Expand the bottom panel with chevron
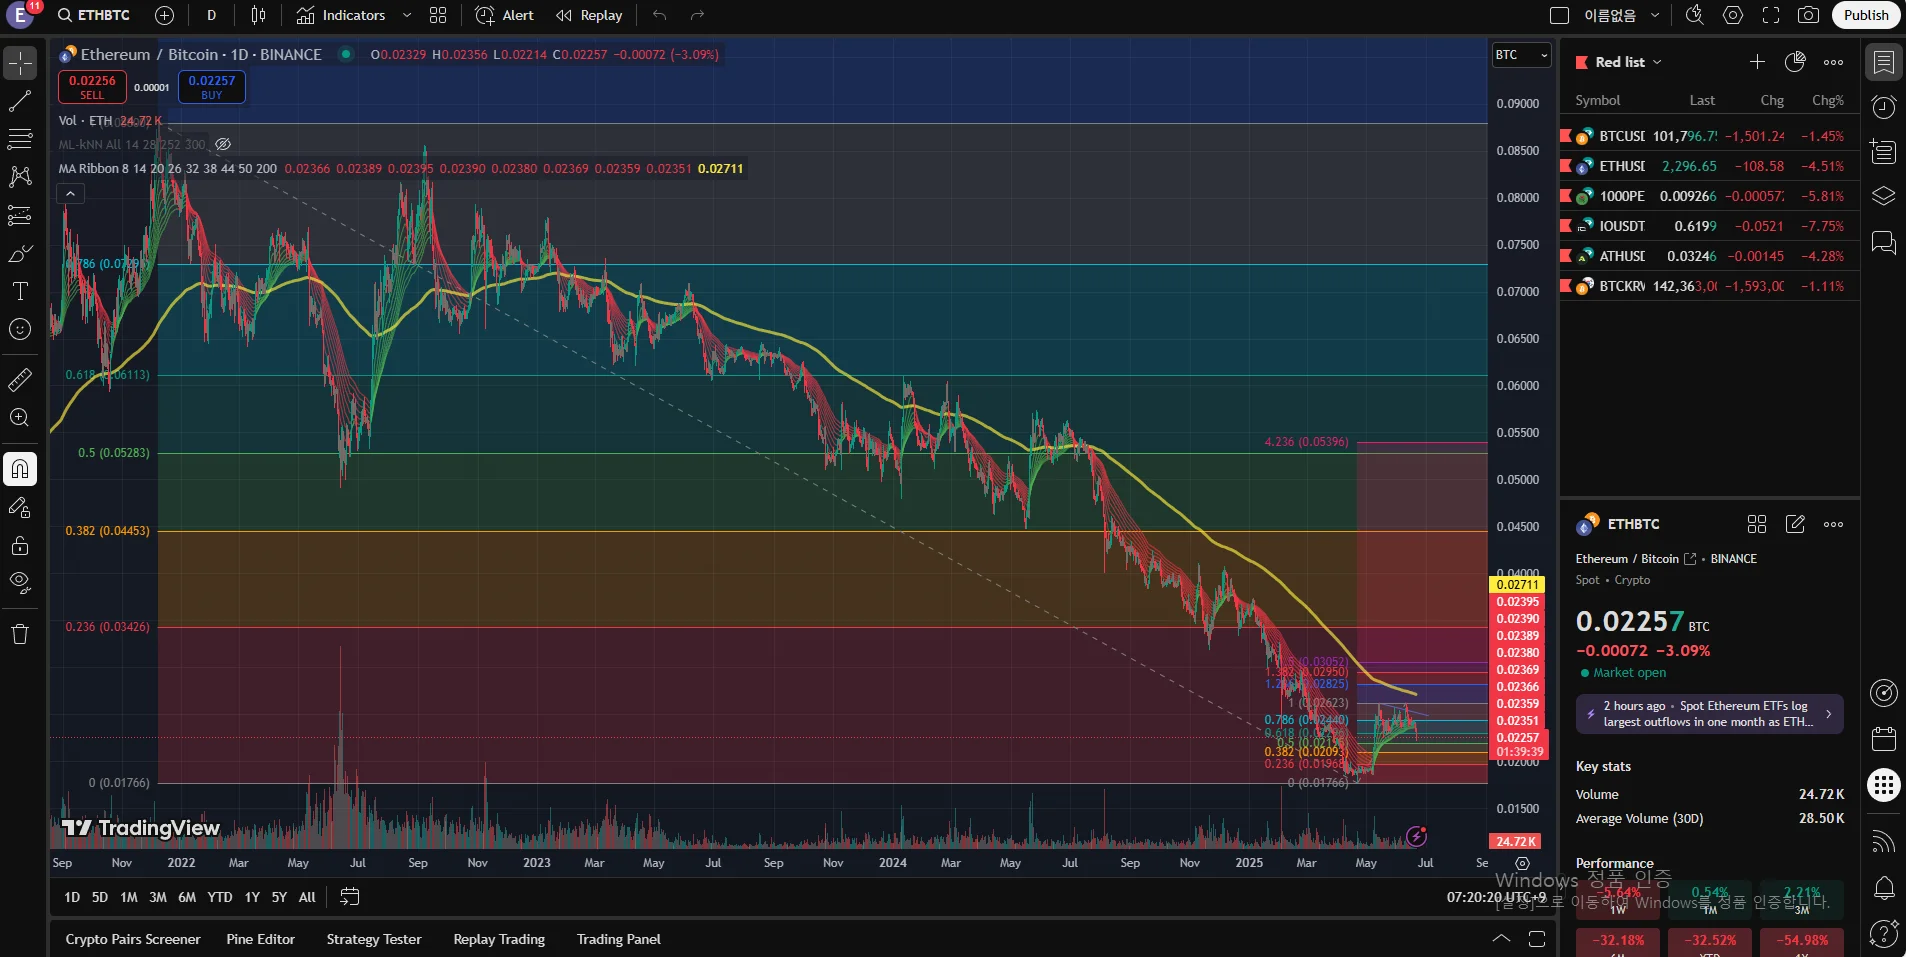1906x957 pixels. click(x=1501, y=939)
